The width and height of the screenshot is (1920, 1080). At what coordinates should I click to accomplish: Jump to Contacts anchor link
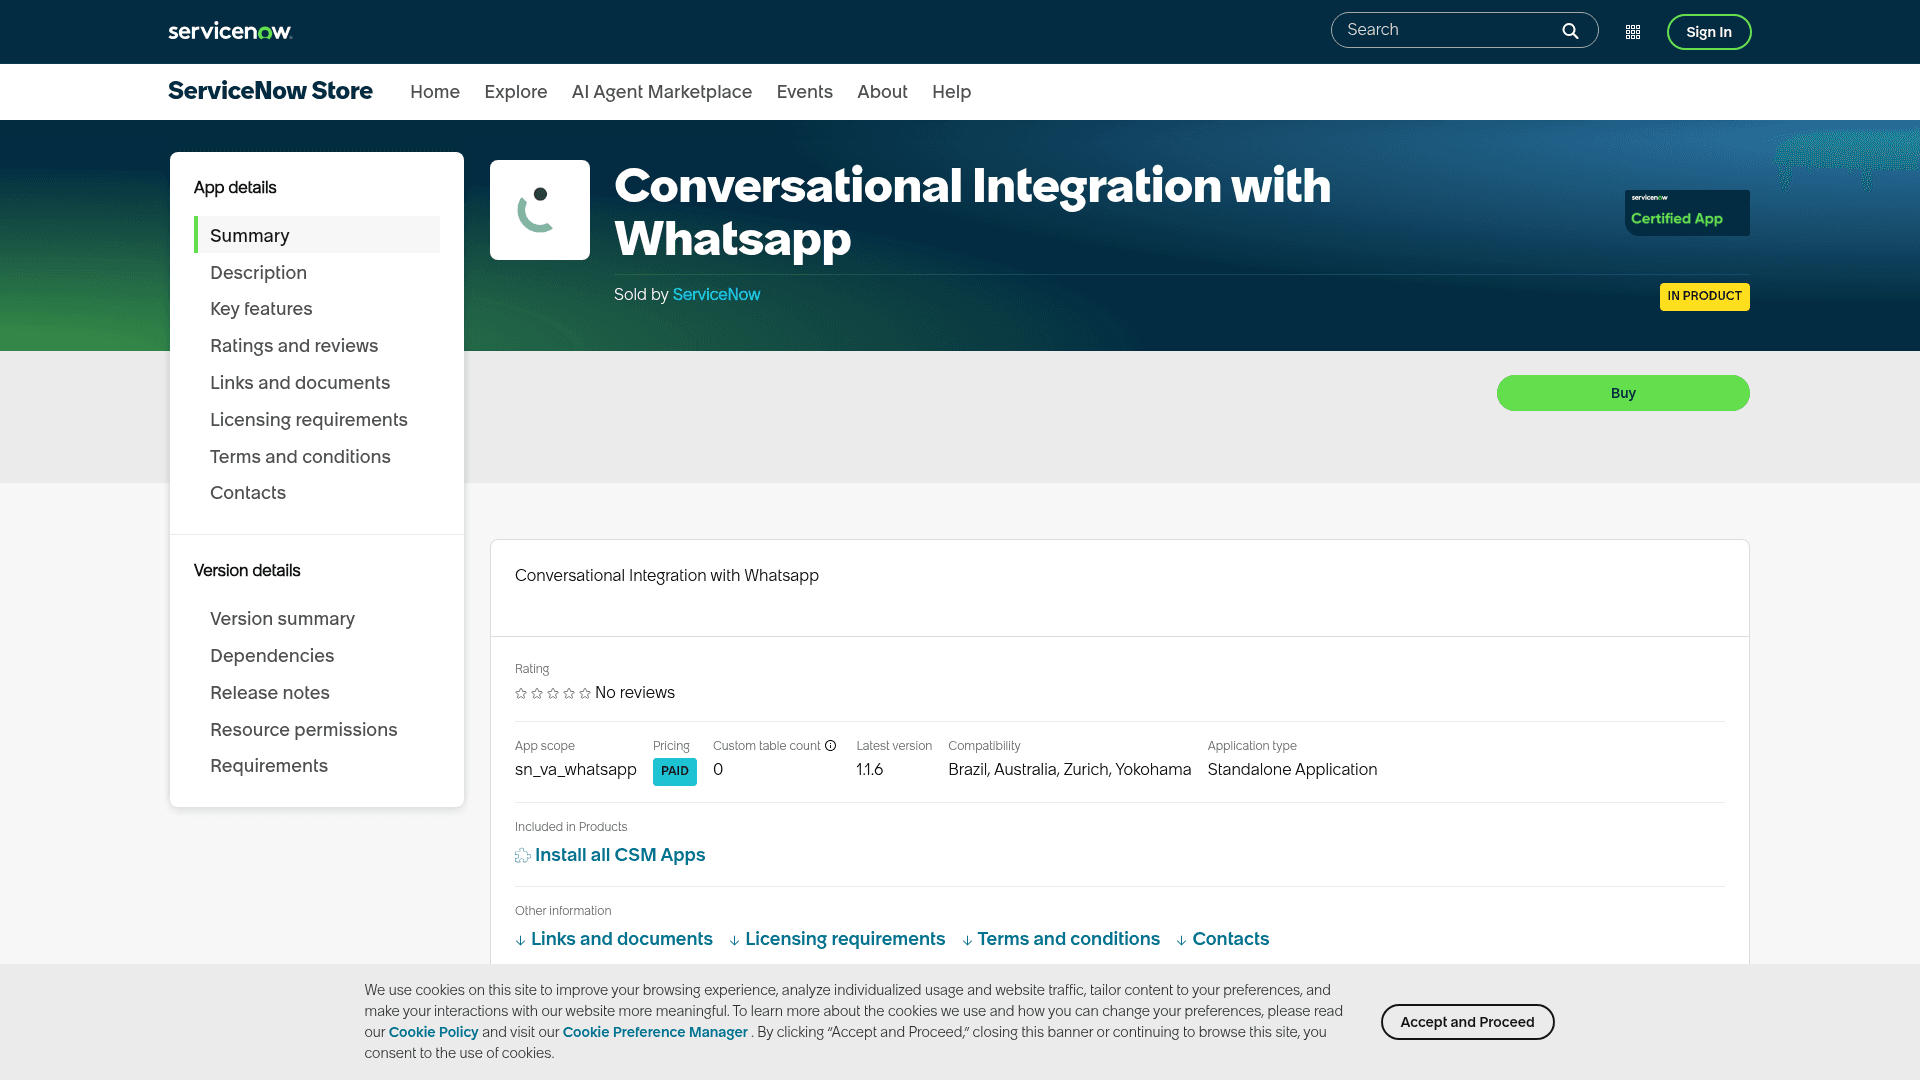tap(1231, 940)
